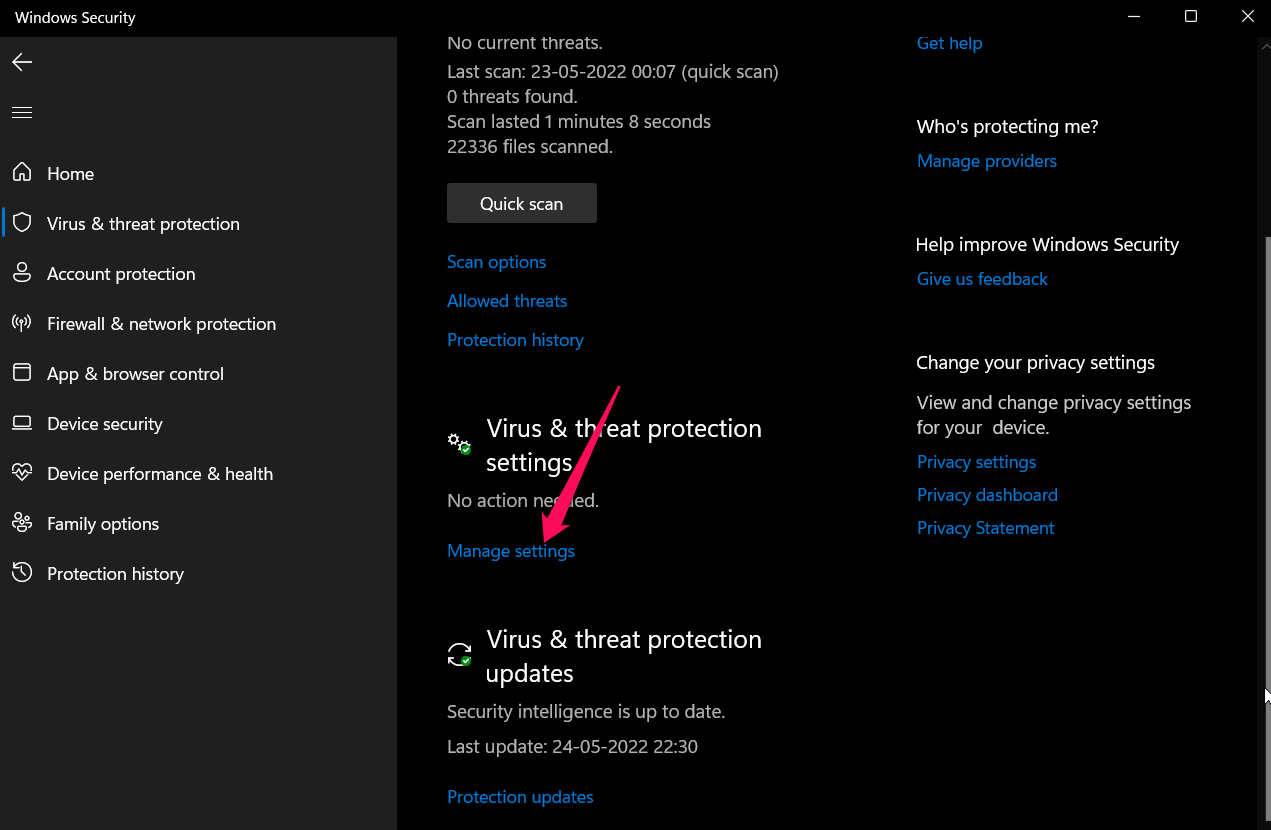The width and height of the screenshot is (1271, 830).
Task: Start a Quick scan
Action: (521, 203)
